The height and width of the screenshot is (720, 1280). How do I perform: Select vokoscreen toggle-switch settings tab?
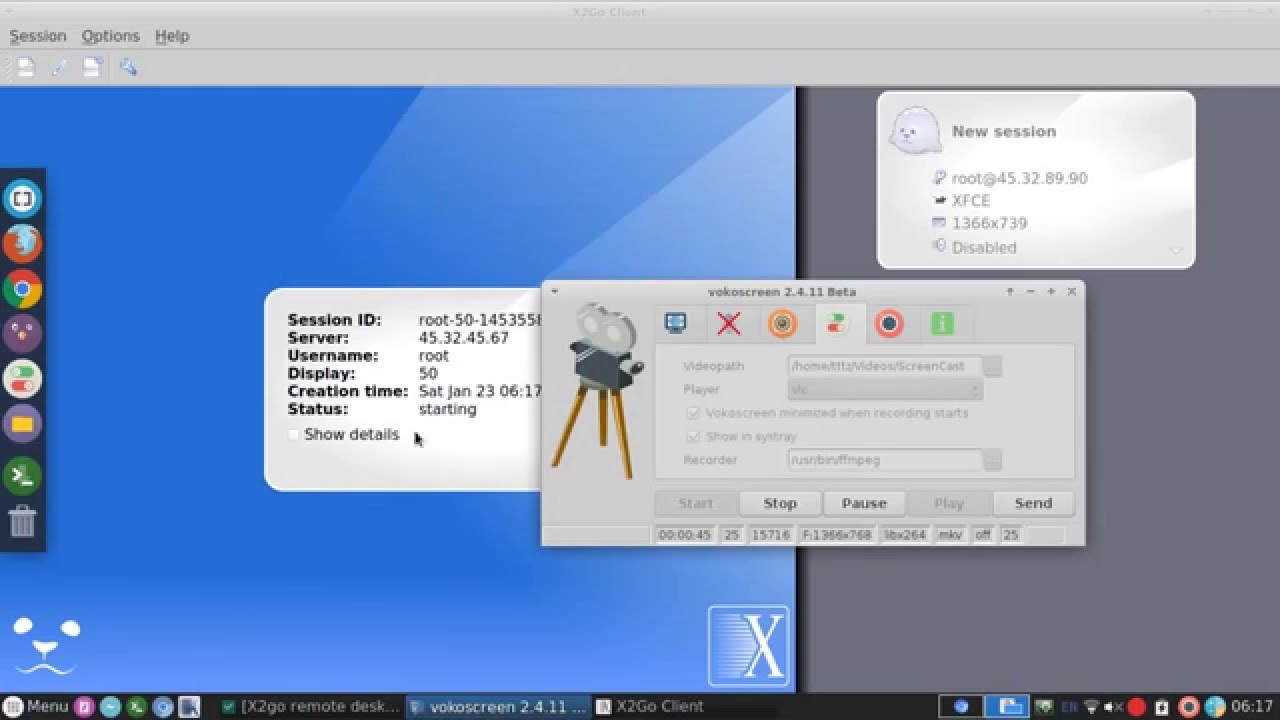click(x=836, y=324)
